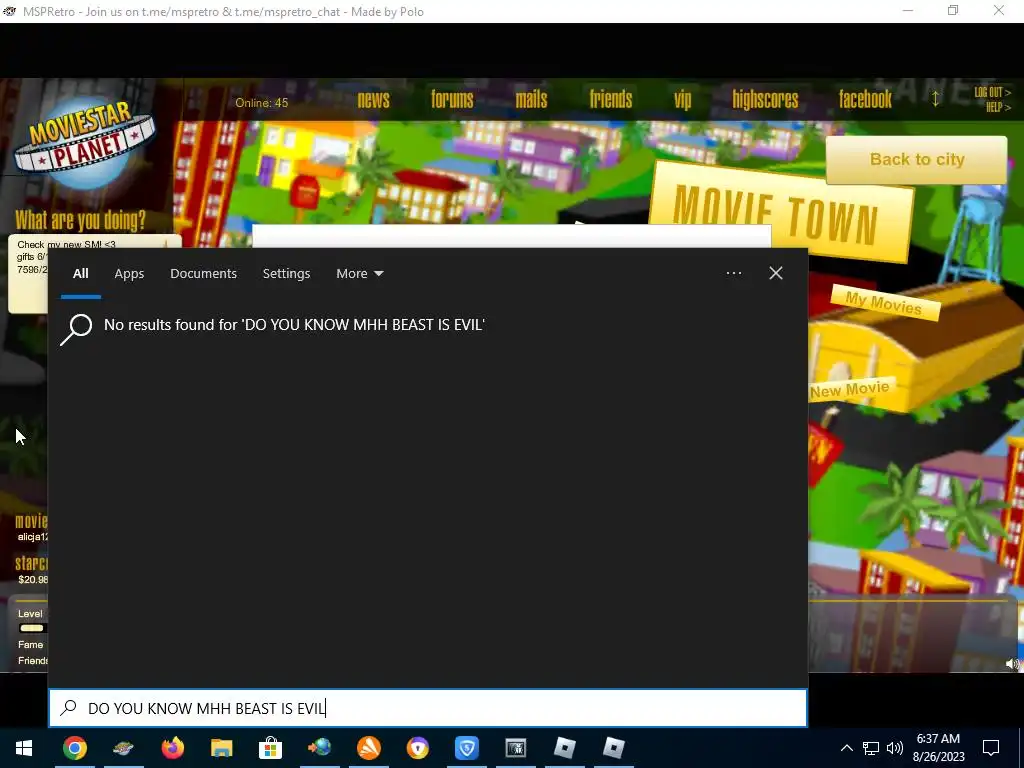Open the purple shield browser icon
The width and height of the screenshot is (1024, 768).
tap(417, 748)
